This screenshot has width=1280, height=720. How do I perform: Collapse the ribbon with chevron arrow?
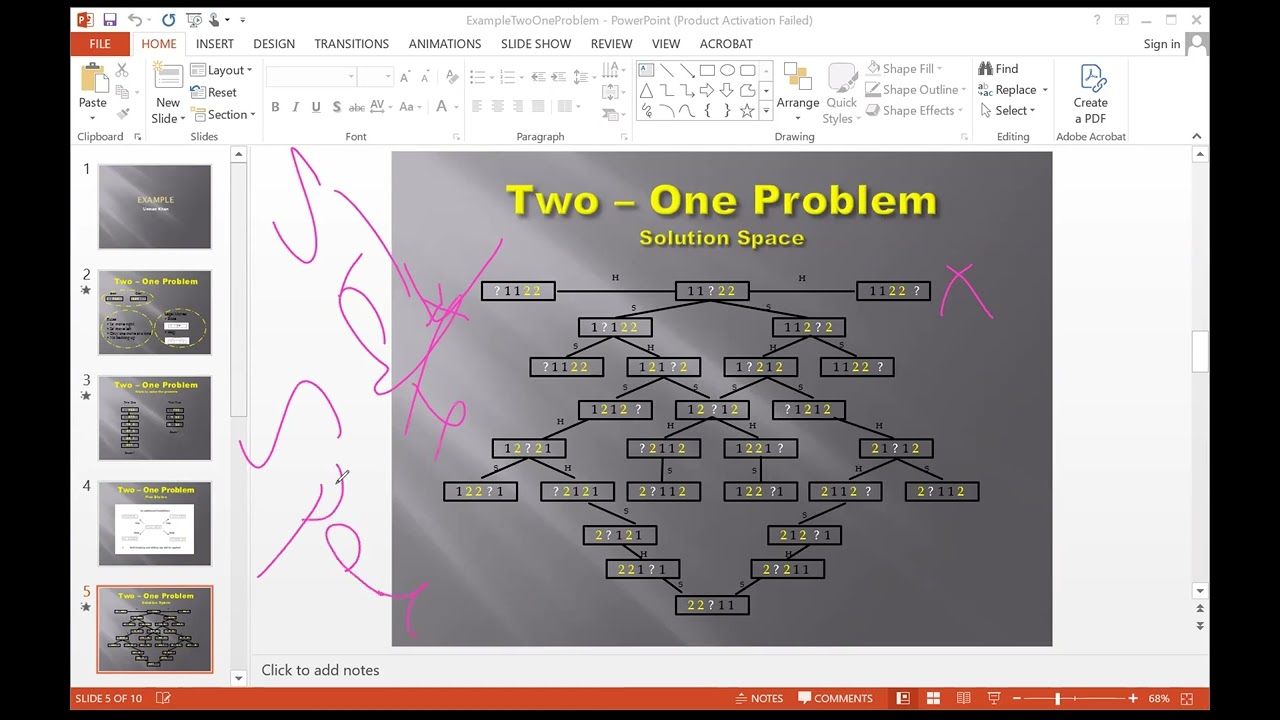pos(1196,136)
